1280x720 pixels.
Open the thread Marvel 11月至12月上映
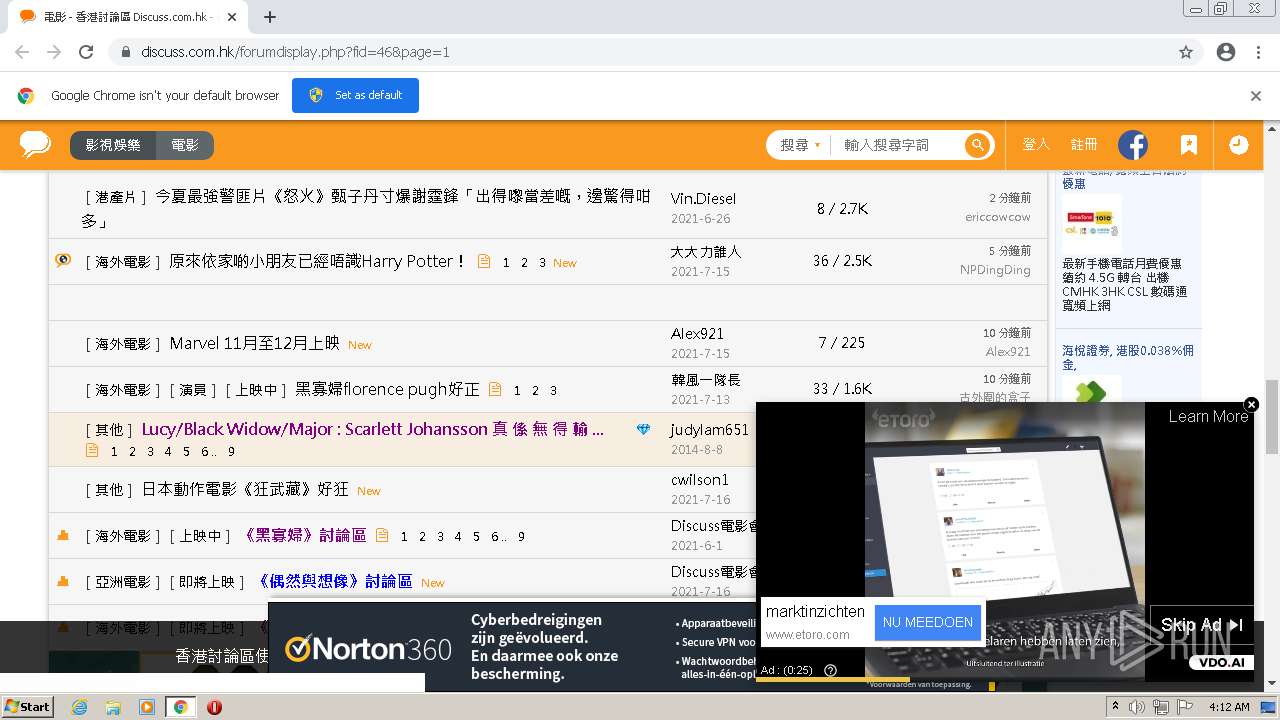tap(255, 343)
